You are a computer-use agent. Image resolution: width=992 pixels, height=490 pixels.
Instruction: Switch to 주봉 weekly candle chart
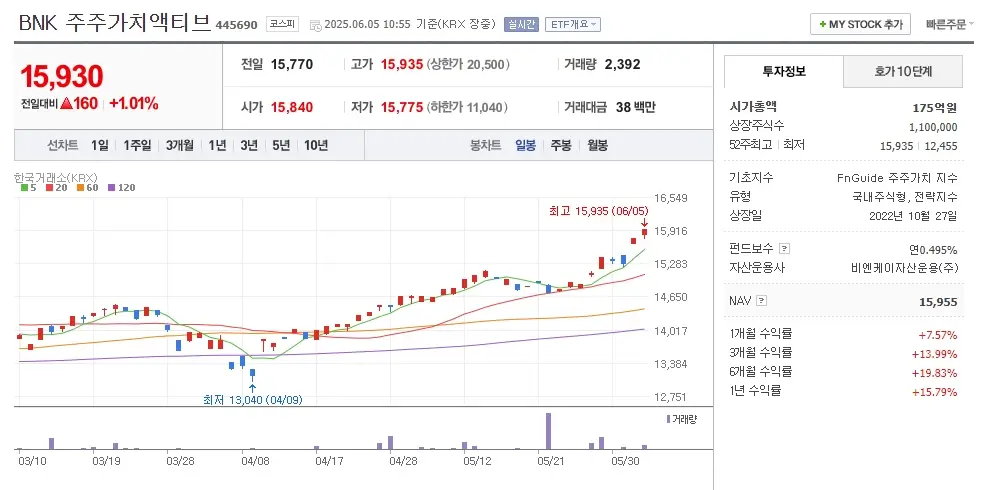point(560,145)
